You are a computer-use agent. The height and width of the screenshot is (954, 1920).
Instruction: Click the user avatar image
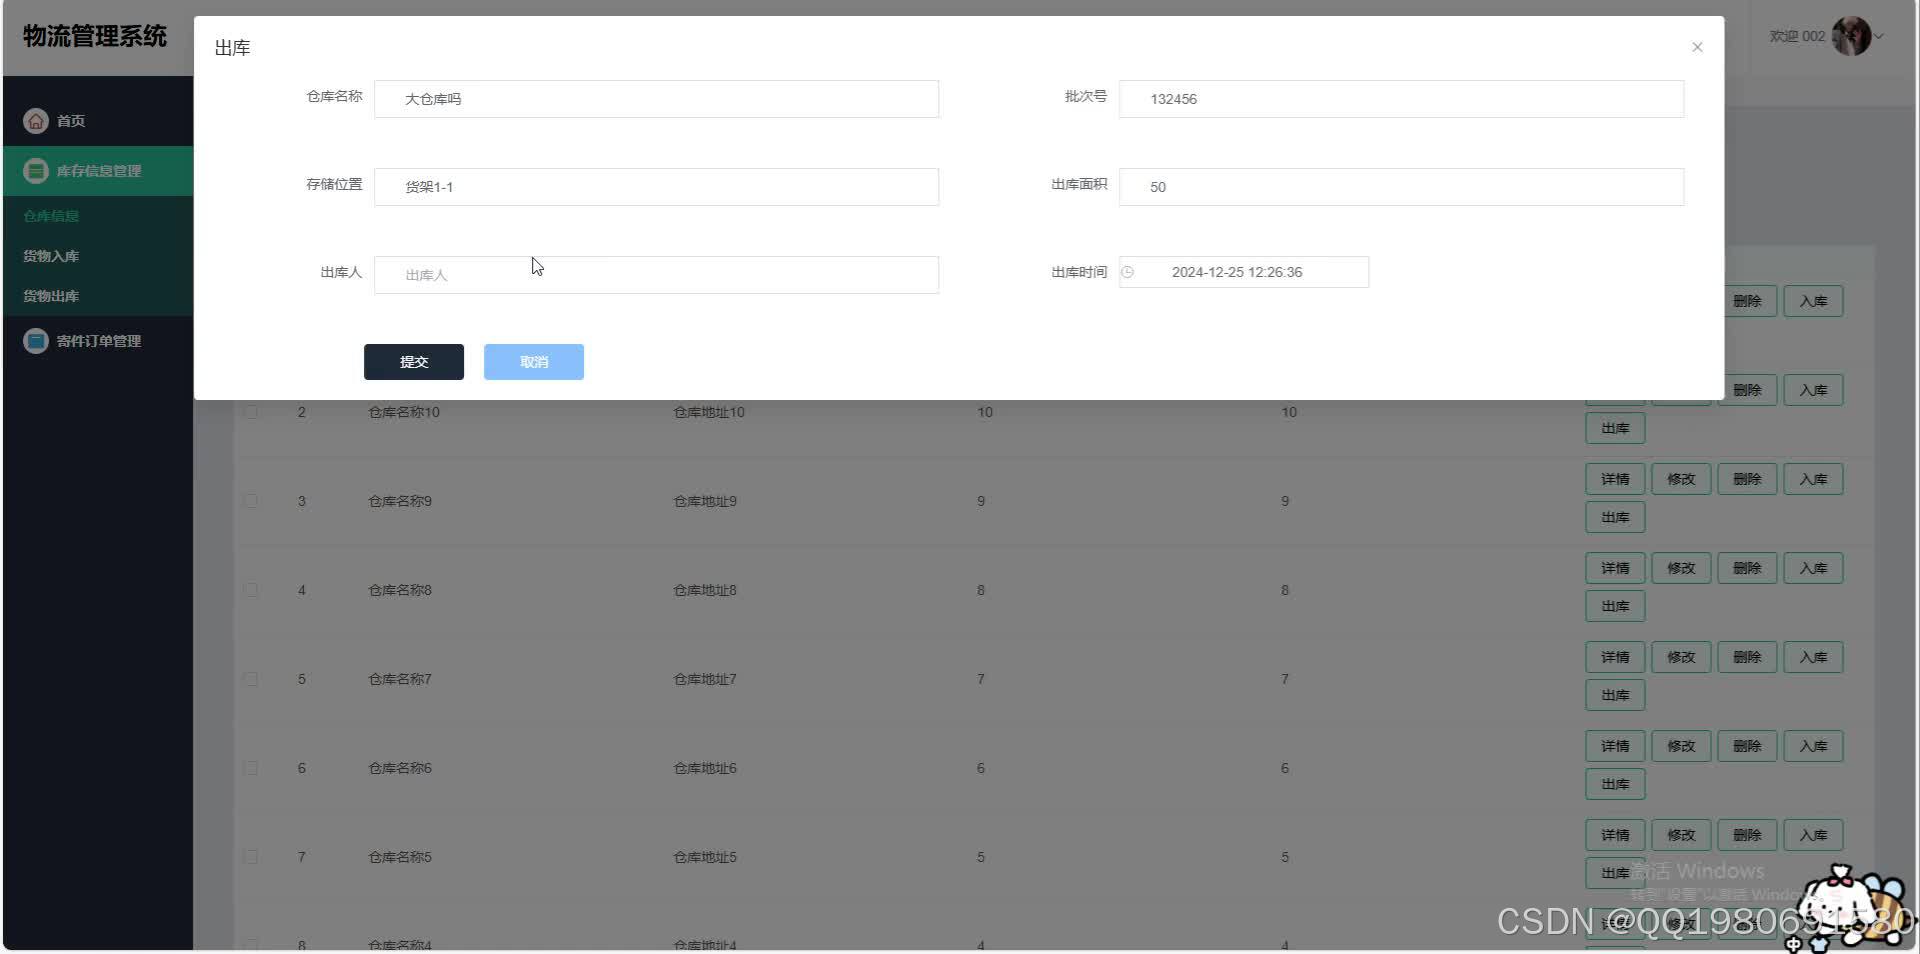click(1851, 36)
